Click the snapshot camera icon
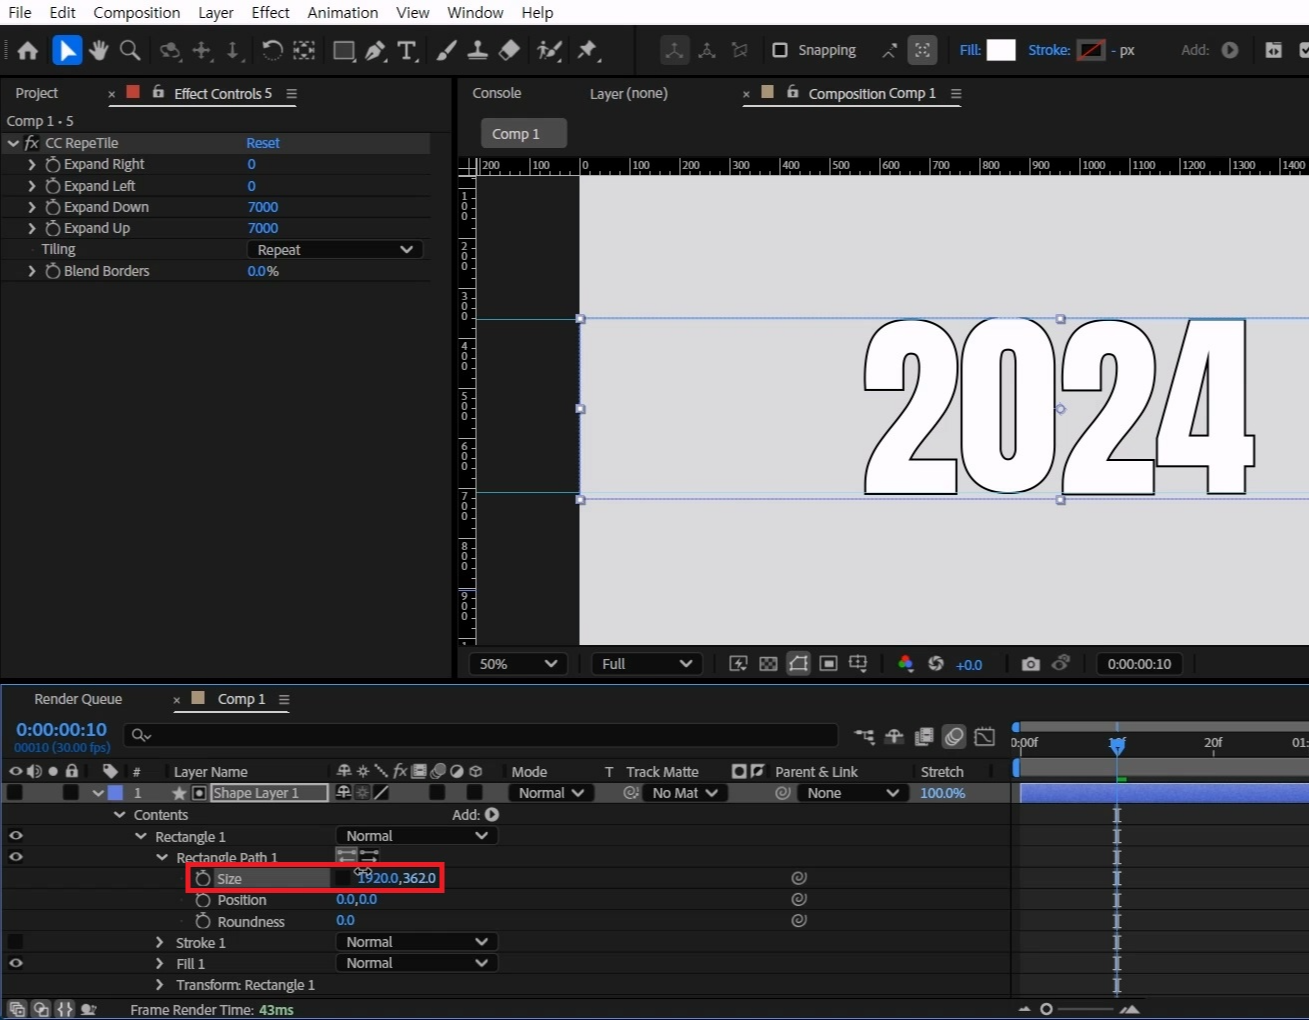This screenshot has height=1020, width=1309. tap(1030, 664)
